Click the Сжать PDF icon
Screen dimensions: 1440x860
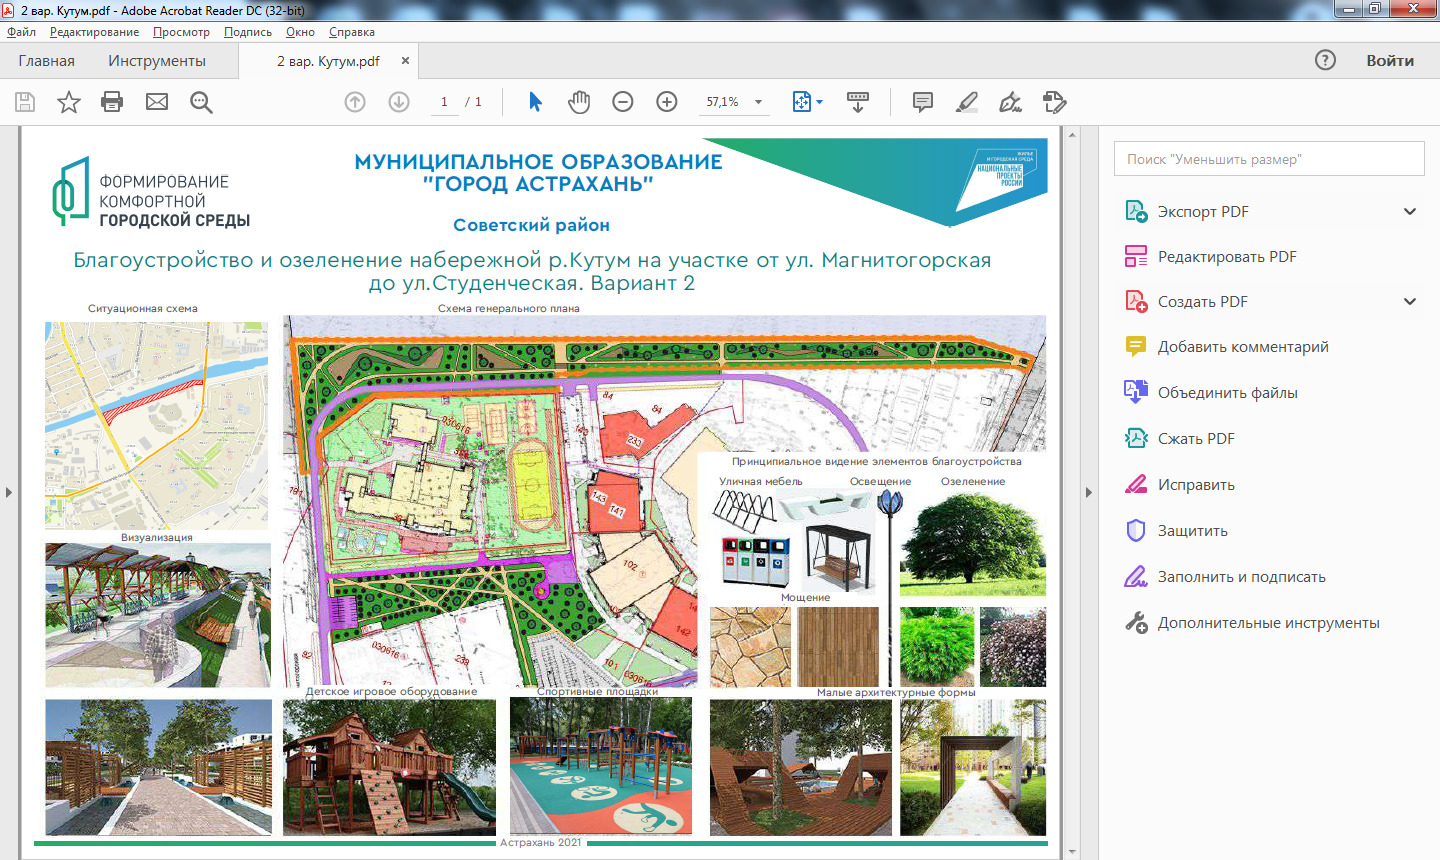coord(1136,438)
